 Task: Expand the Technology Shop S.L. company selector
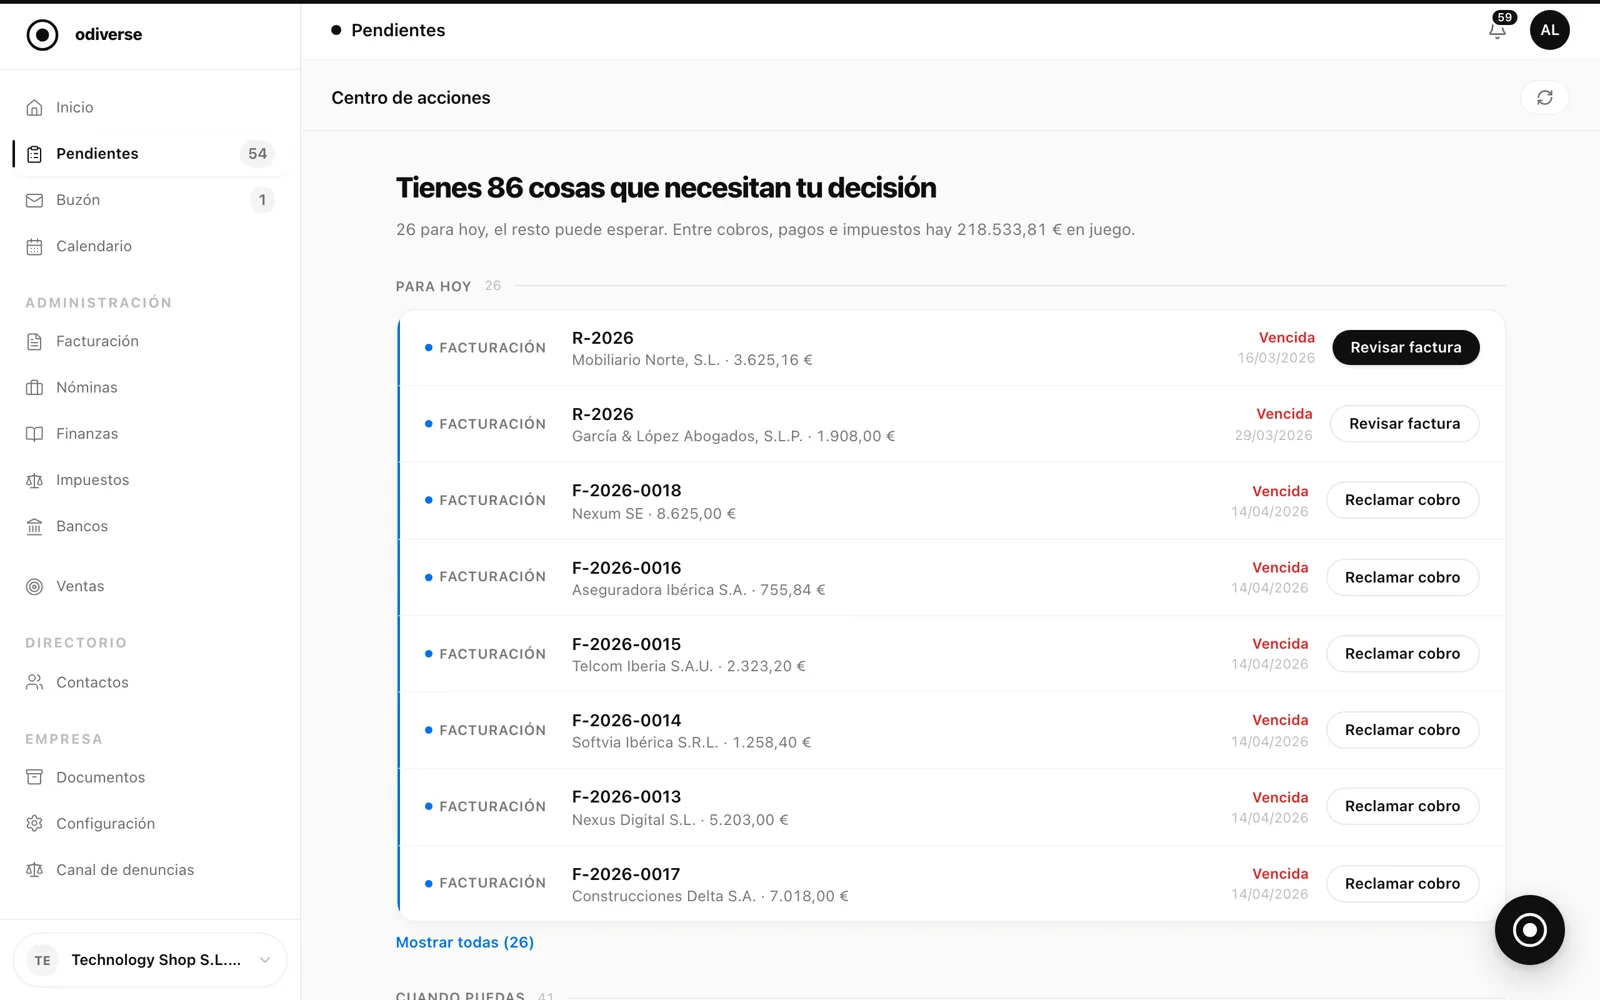click(x=149, y=960)
